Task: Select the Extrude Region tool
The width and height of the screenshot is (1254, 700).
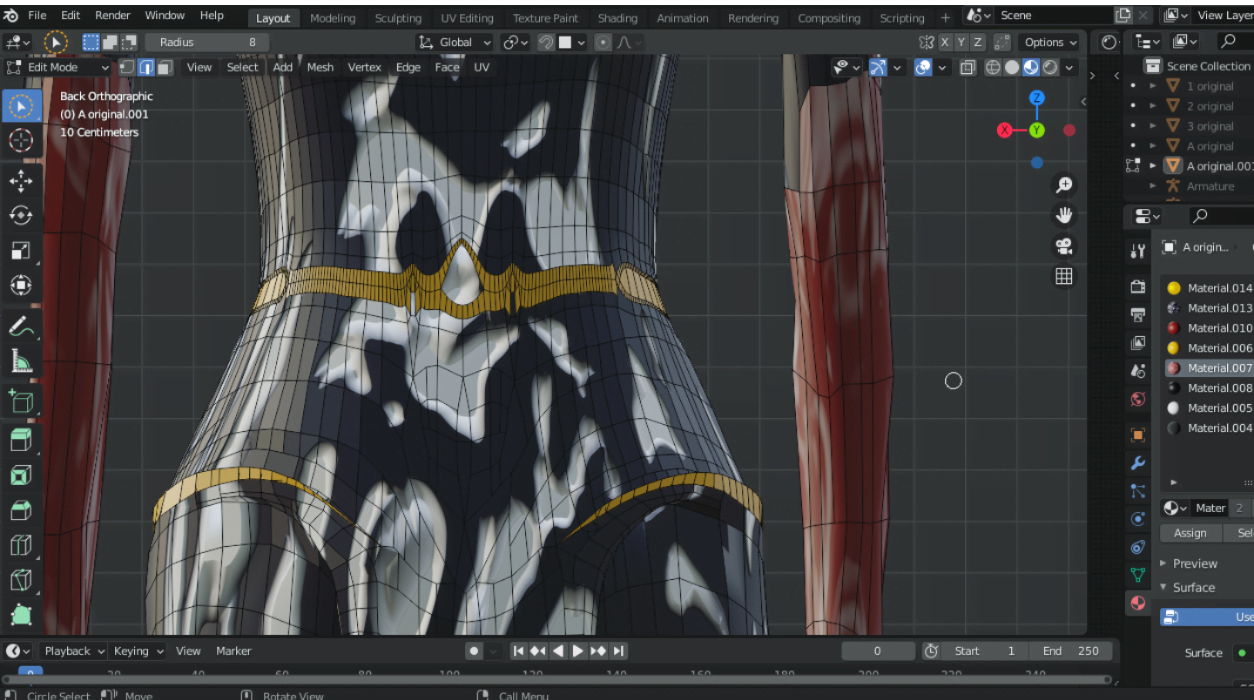Action: [21, 440]
